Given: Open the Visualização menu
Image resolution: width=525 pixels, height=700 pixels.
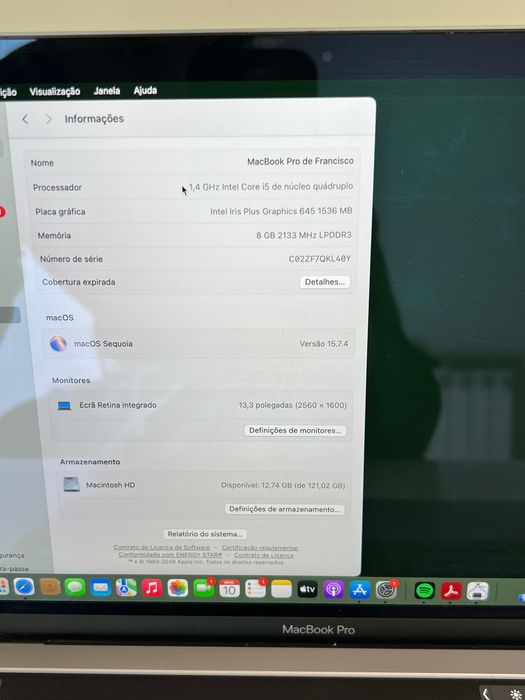Looking at the screenshot, I should pyautogui.click(x=54, y=92).
